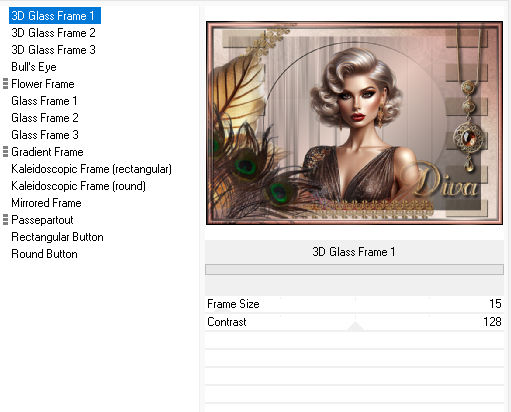Select Flower Frame in the list
Image resolution: width=511 pixels, height=412 pixels.
43,84
